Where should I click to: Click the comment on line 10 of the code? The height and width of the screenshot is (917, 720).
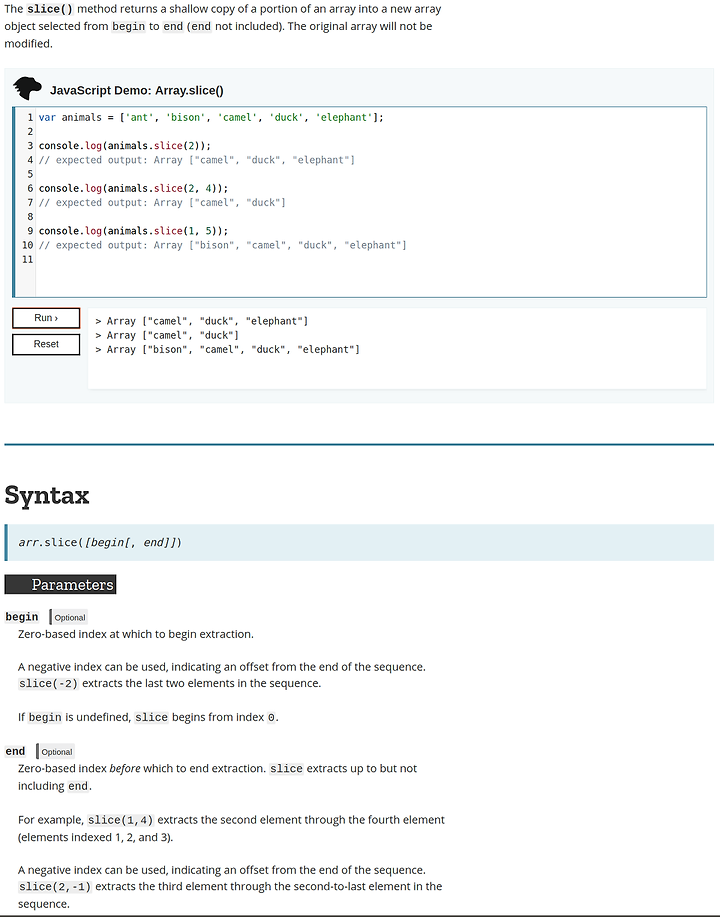pyautogui.click(x=222, y=246)
